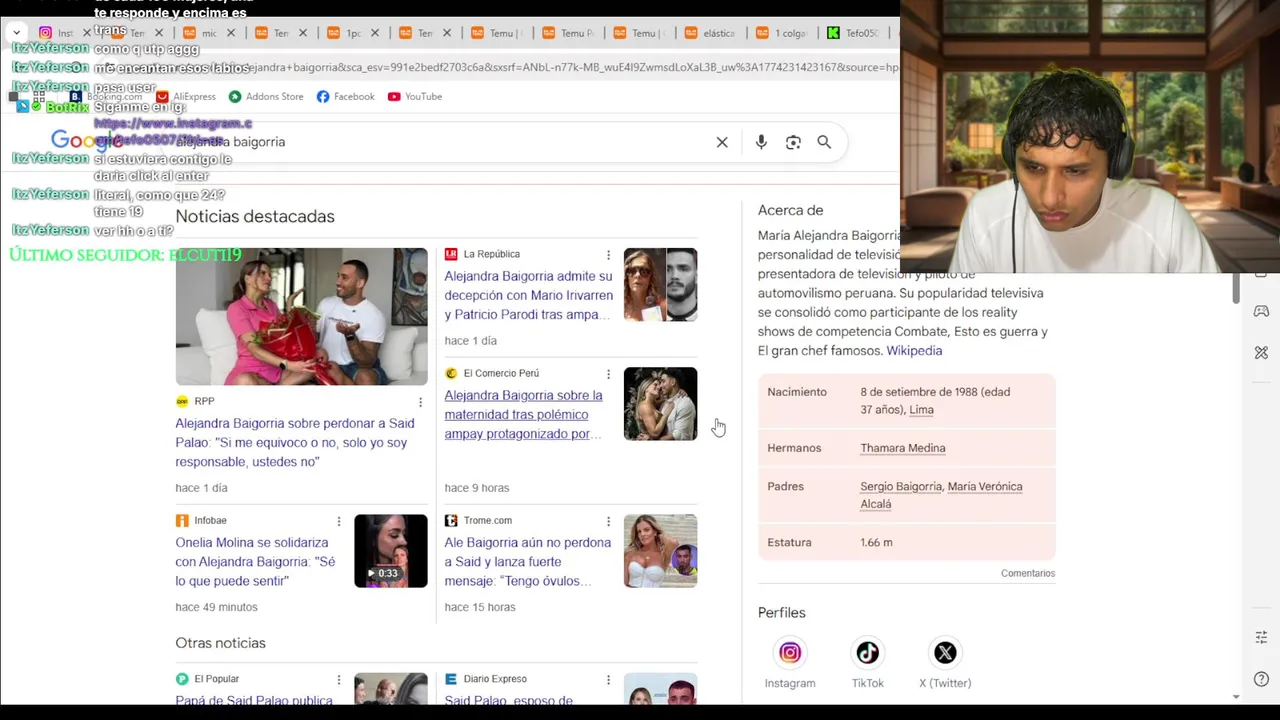Open options menu for Trome.com article
This screenshot has width=1280, height=720.
coord(608,521)
